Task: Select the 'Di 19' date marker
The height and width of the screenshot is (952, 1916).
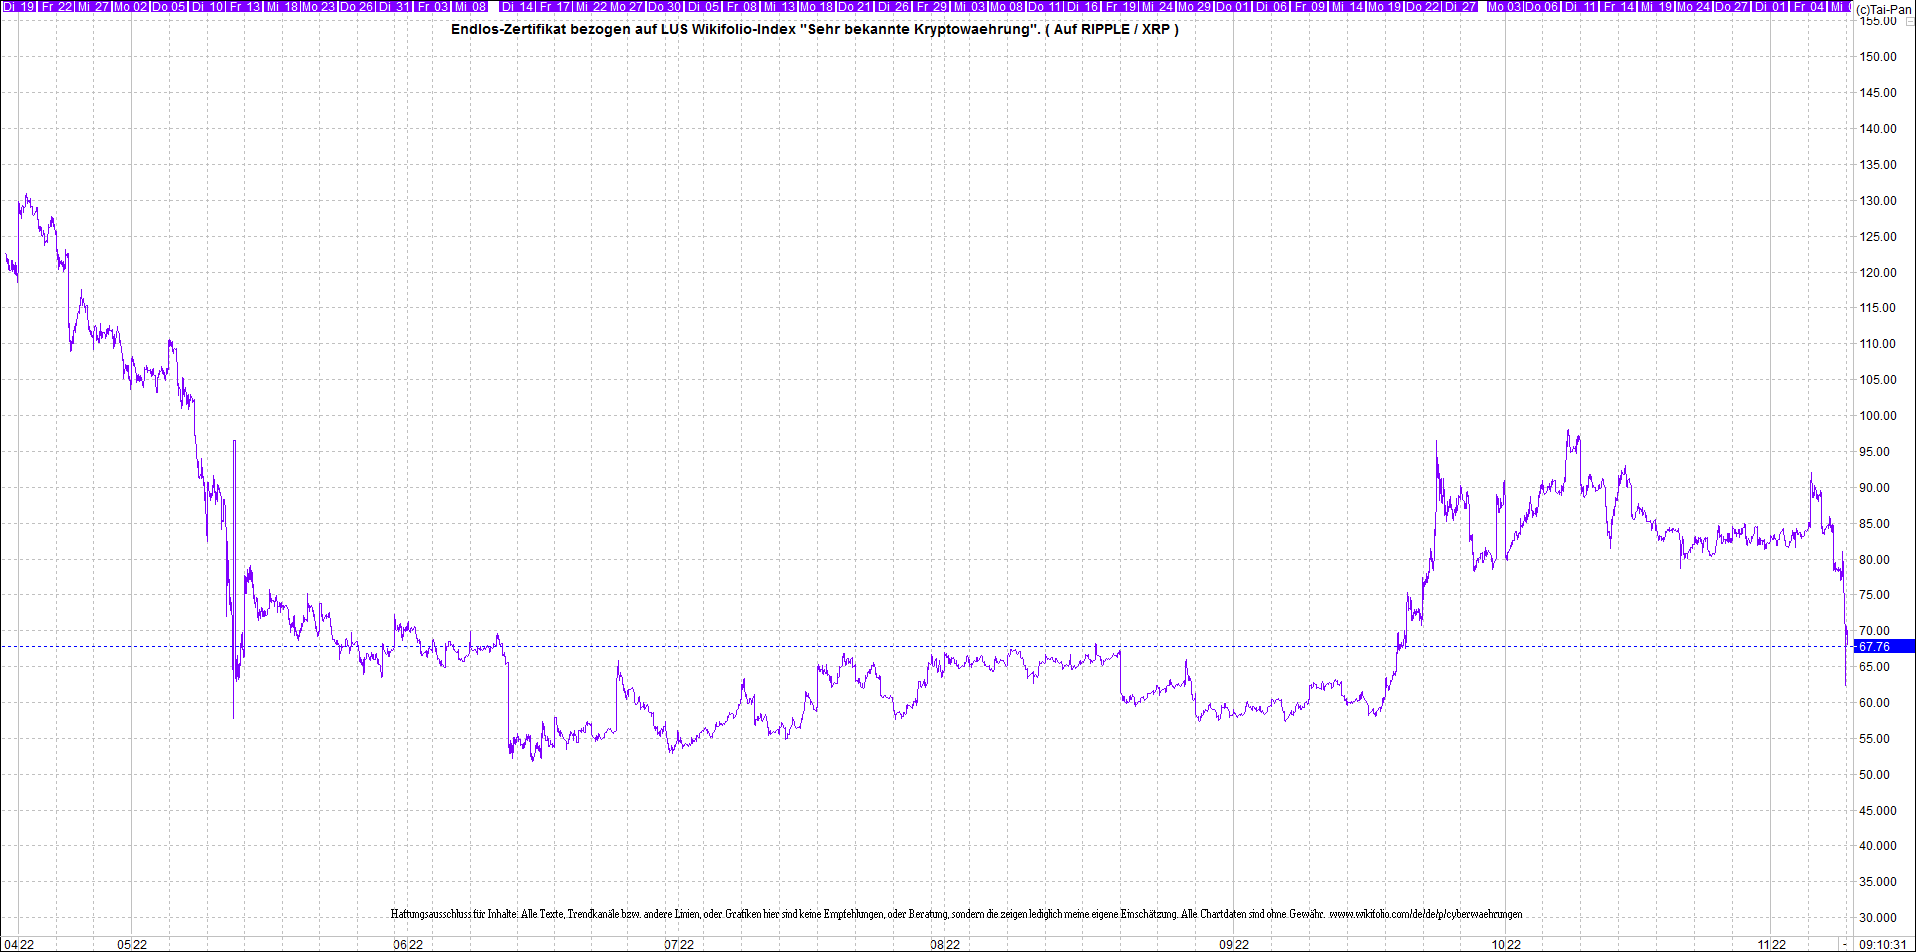Action: (x=20, y=6)
